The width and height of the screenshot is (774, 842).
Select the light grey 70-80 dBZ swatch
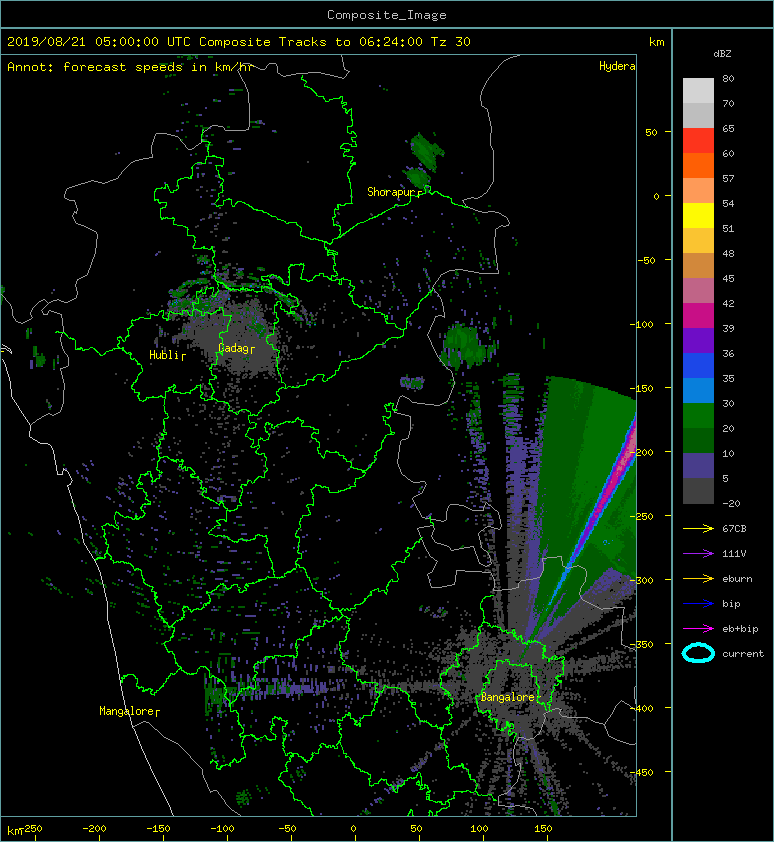(x=698, y=90)
